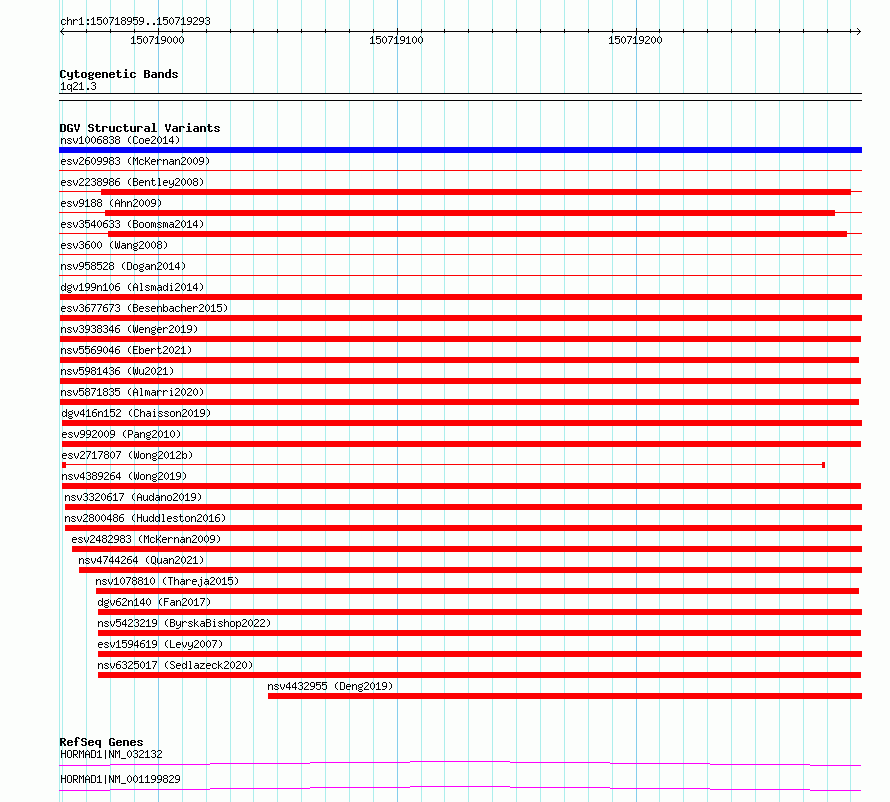Open variant dgv416n152 (Chaisson2019)
The image size is (890, 802).
[136, 413]
